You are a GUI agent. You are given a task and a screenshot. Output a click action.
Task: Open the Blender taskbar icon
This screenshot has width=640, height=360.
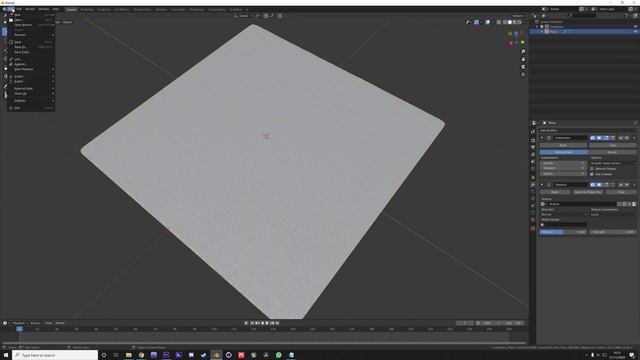coord(216,355)
